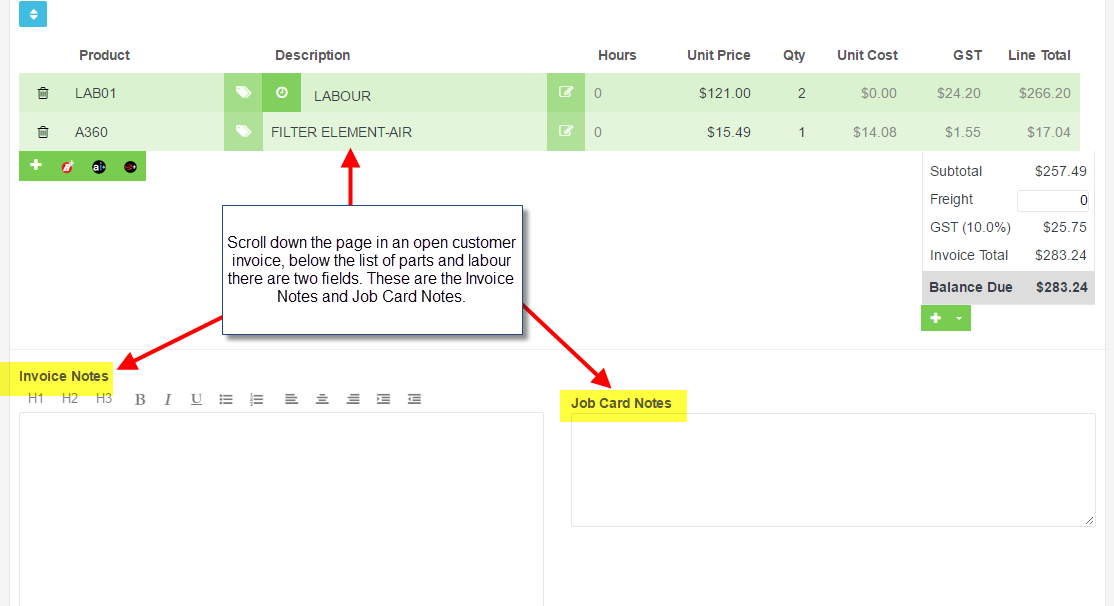Click the Qty column header
1114x606 pixels.
(794, 55)
